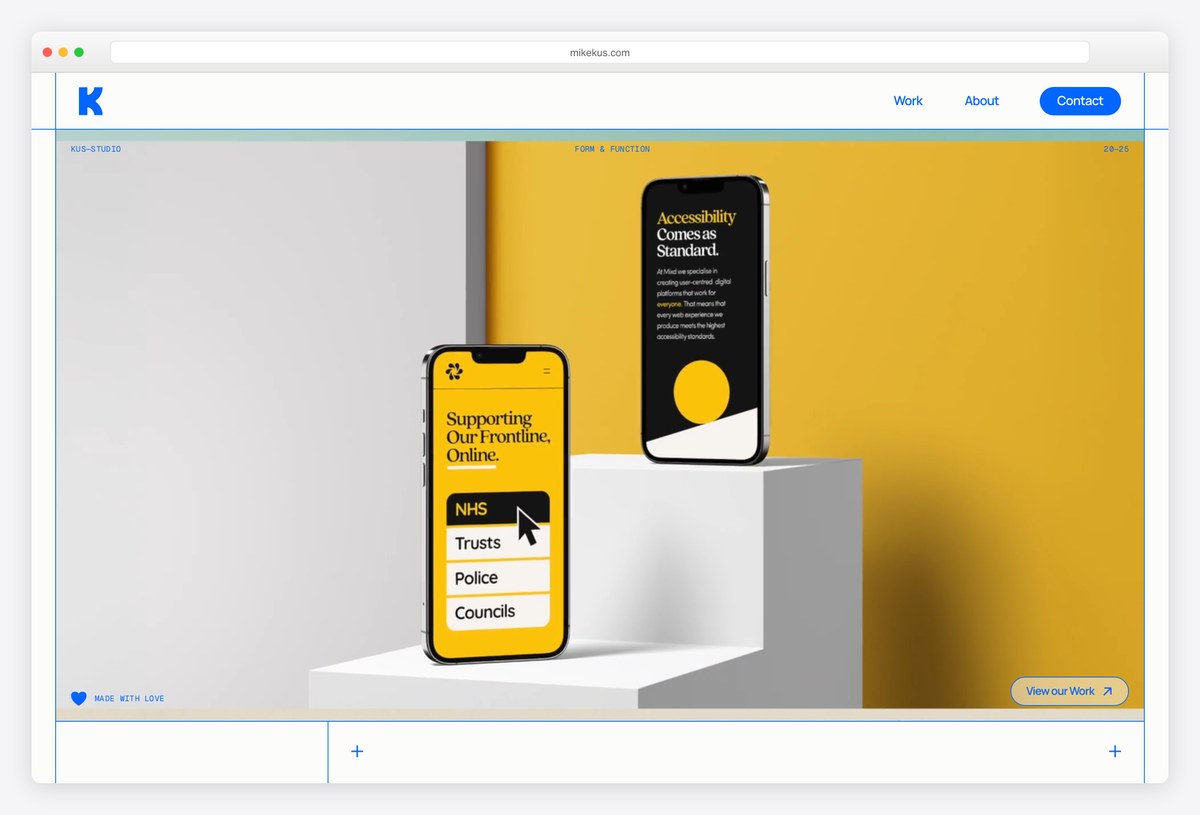Click the 20-25 label
The height and width of the screenshot is (815, 1200).
1116,149
